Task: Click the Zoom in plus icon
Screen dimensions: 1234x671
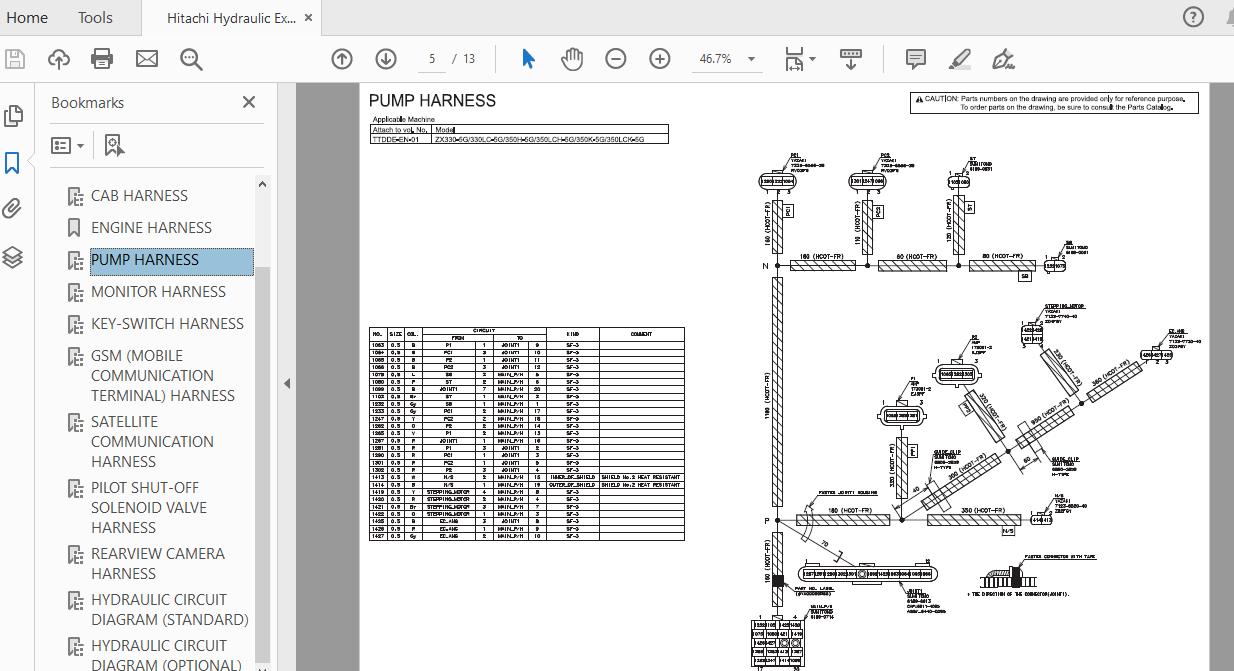Action: pyautogui.click(x=660, y=59)
